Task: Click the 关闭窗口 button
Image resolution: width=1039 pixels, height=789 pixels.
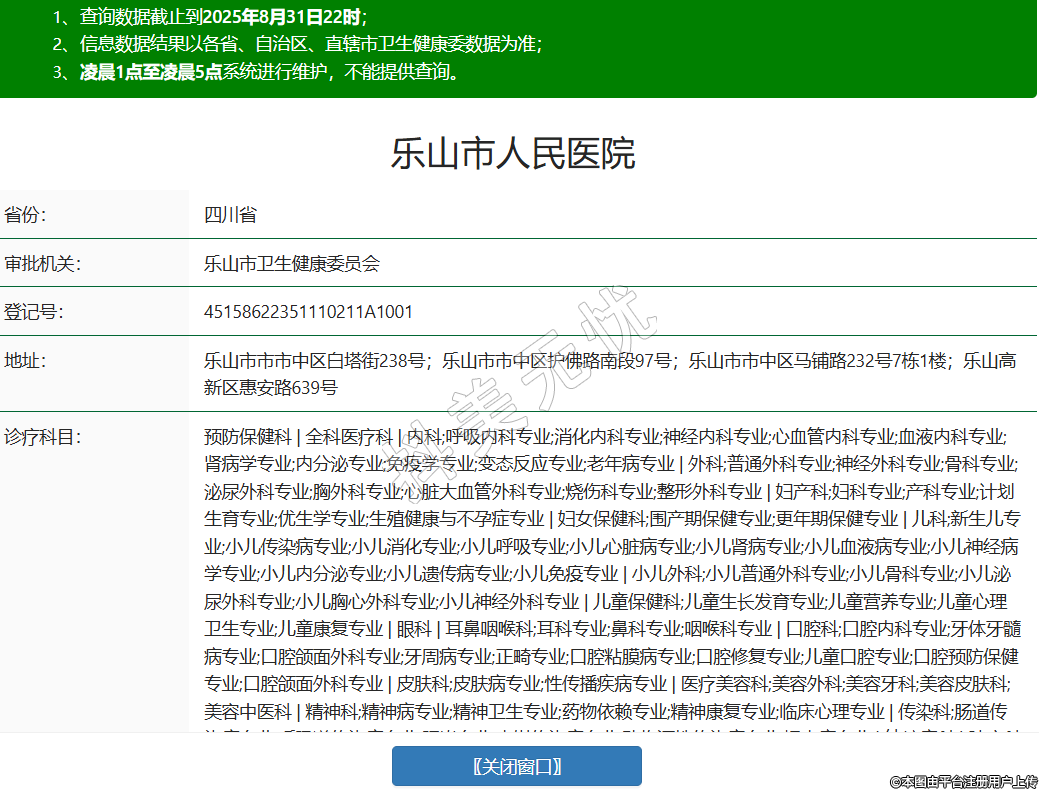Action: (x=516, y=766)
